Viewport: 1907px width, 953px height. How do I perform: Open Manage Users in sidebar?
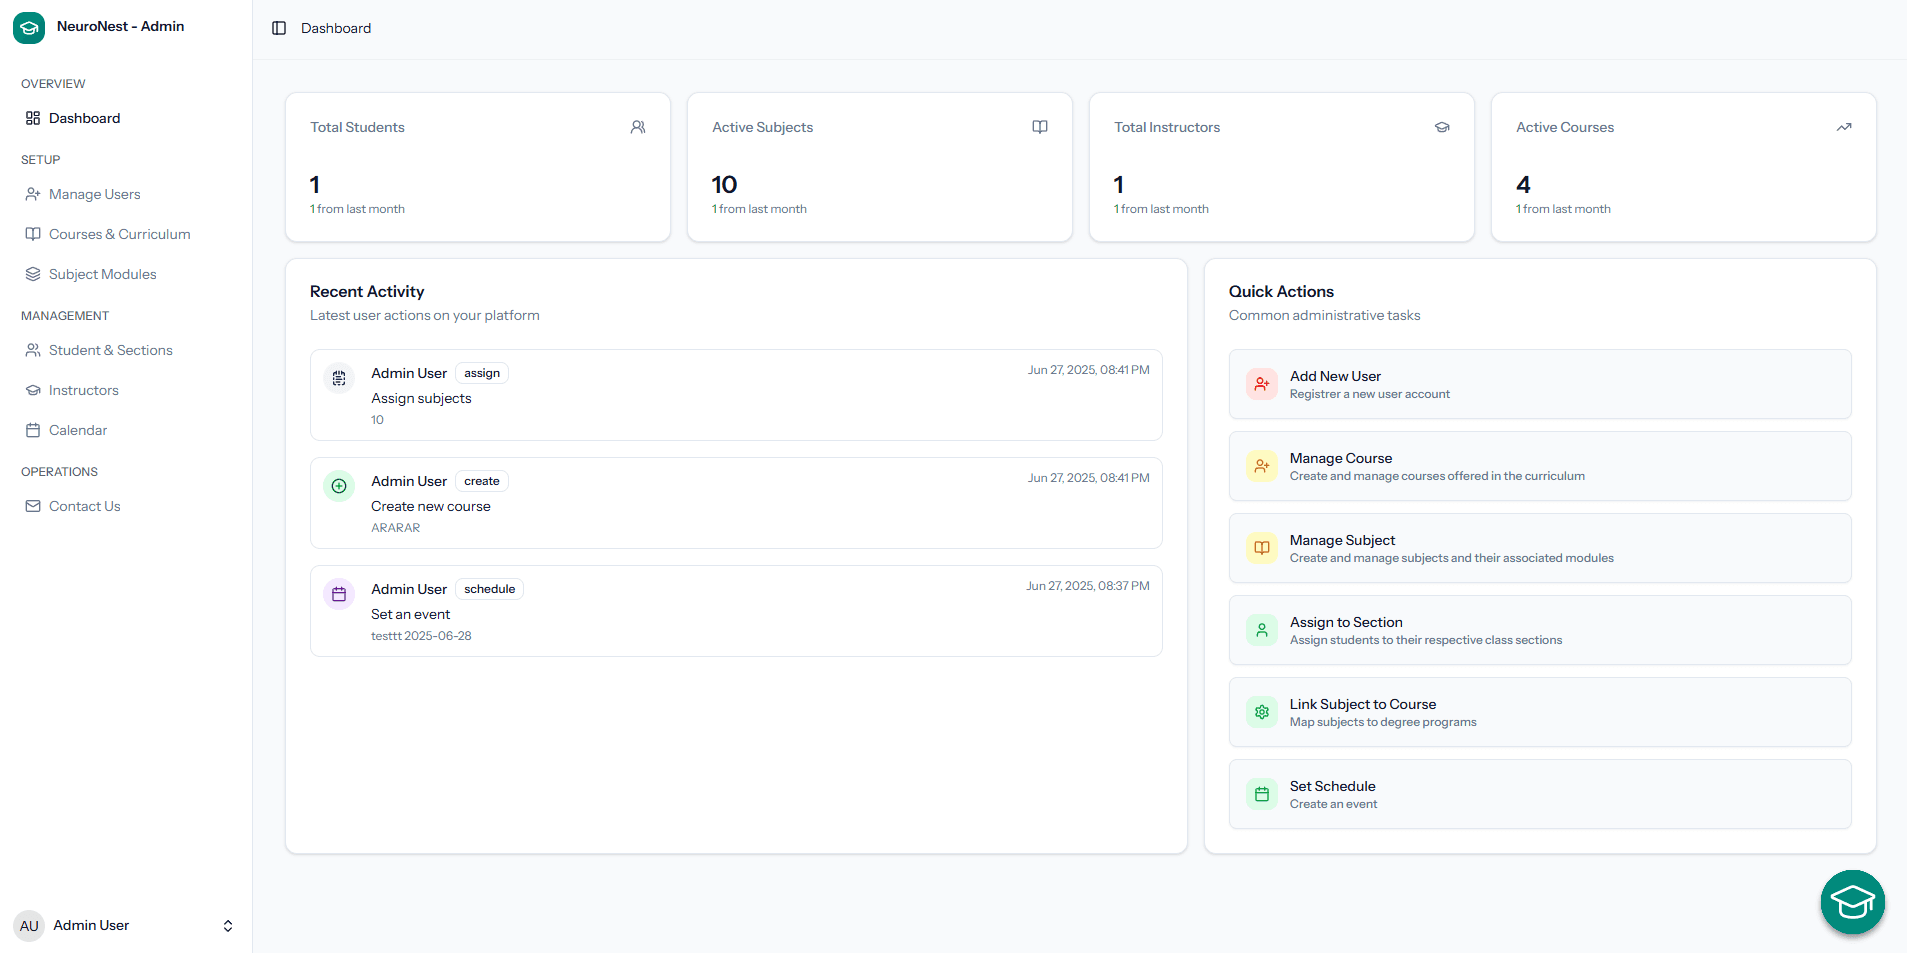pos(94,194)
